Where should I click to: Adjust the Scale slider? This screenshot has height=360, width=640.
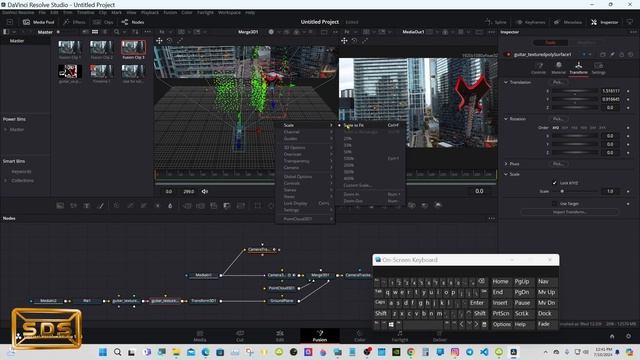tap(575, 191)
